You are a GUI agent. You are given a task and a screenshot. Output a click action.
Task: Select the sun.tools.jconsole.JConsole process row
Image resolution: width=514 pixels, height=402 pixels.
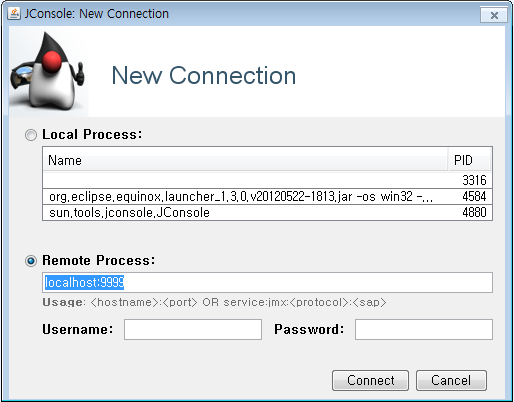(267, 212)
